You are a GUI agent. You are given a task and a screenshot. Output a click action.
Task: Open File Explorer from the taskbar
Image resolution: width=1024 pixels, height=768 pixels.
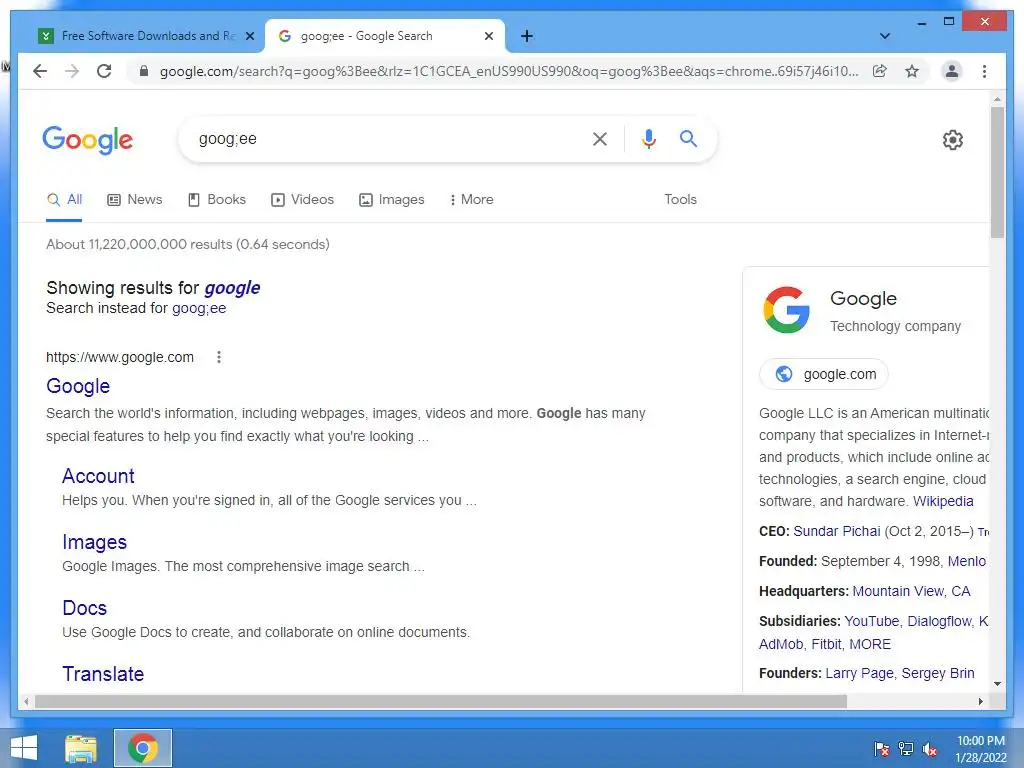click(x=81, y=748)
